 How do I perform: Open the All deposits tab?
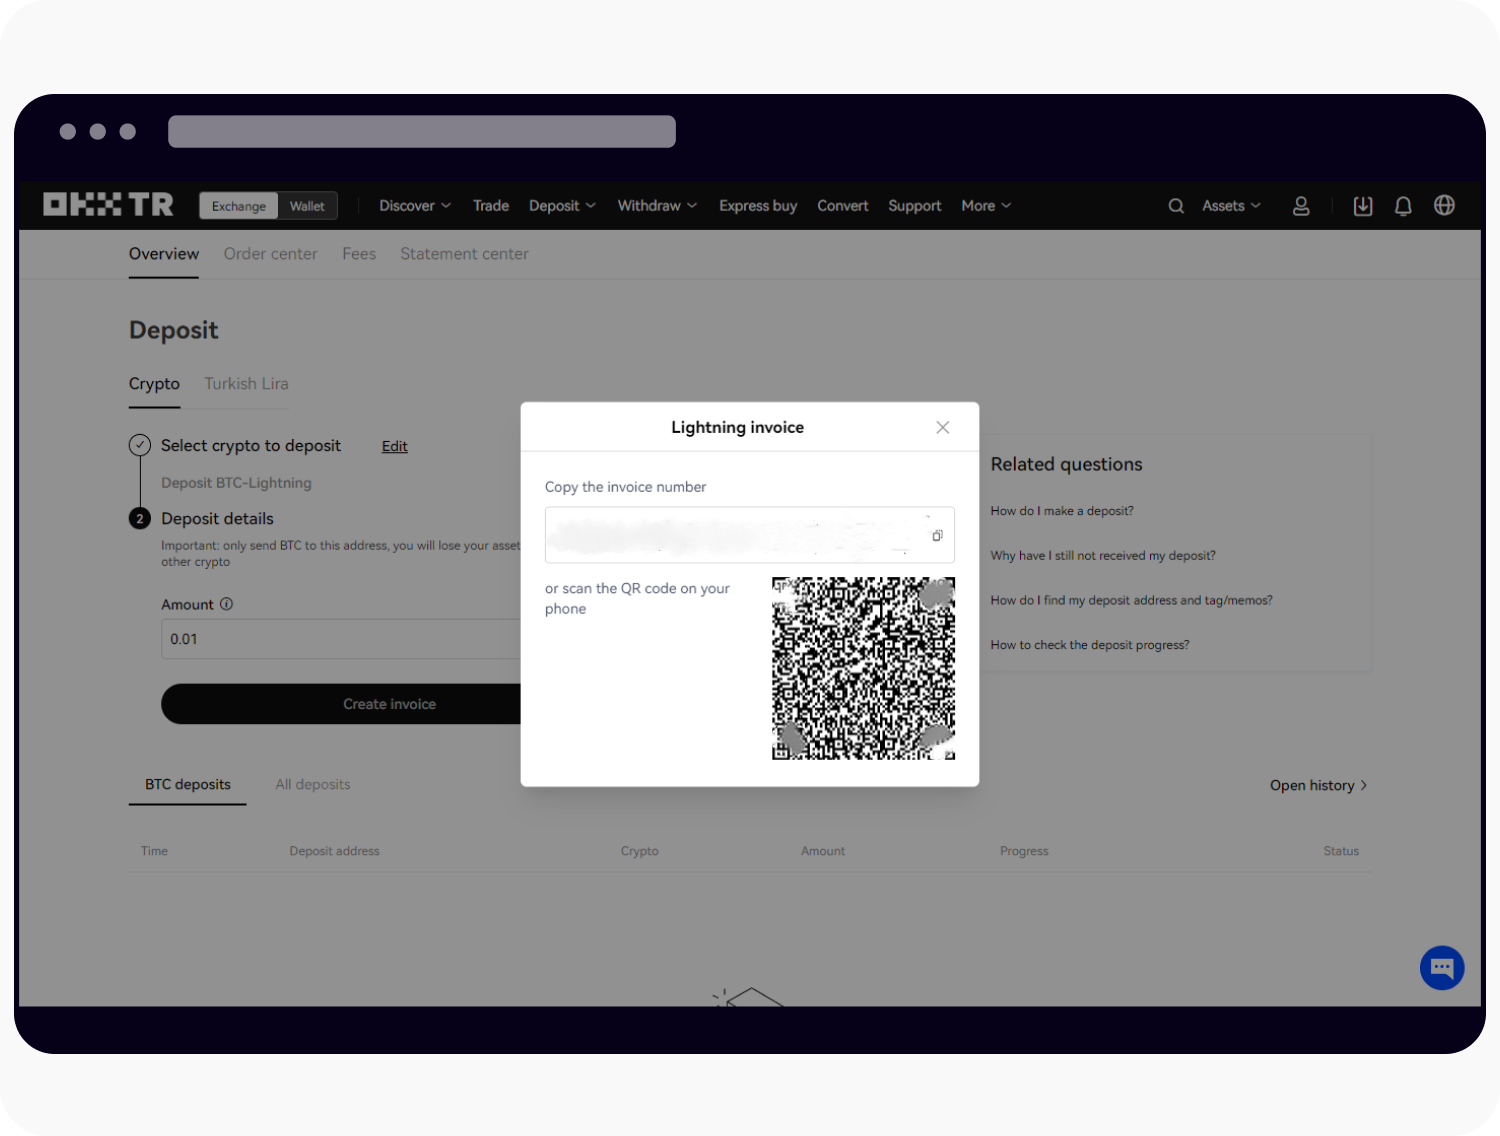click(312, 784)
